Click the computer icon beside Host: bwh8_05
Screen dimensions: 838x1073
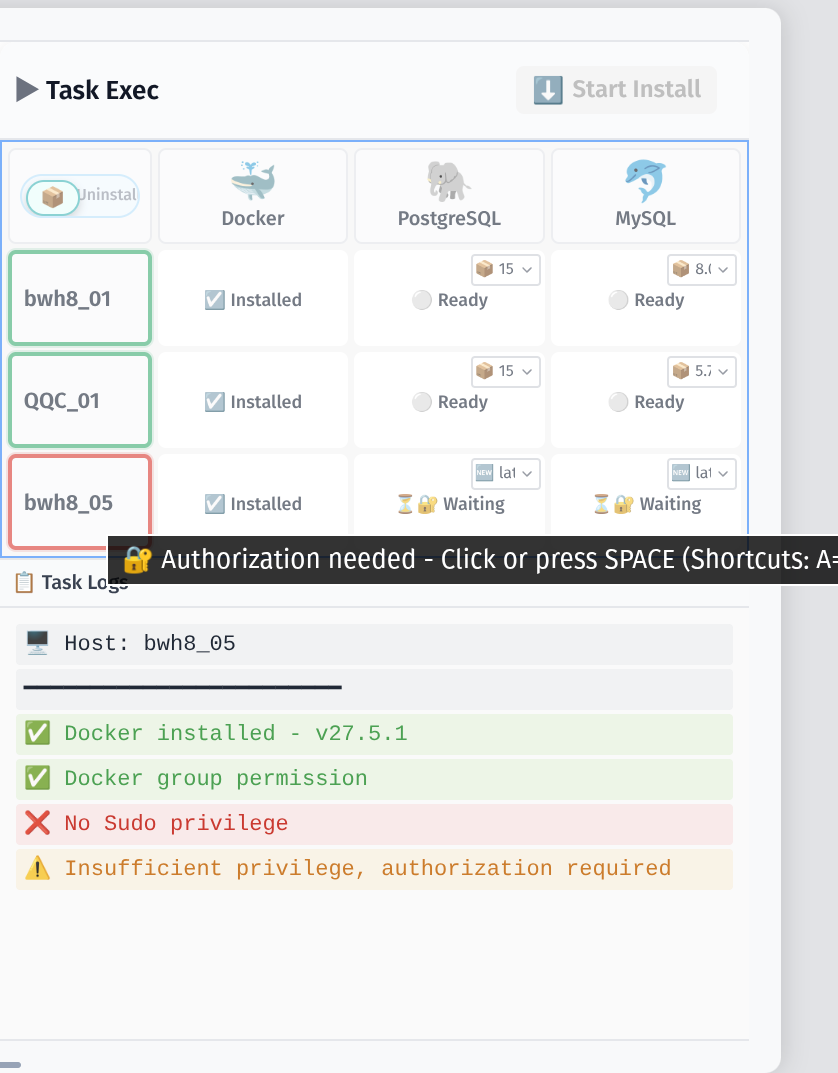point(37,643)
